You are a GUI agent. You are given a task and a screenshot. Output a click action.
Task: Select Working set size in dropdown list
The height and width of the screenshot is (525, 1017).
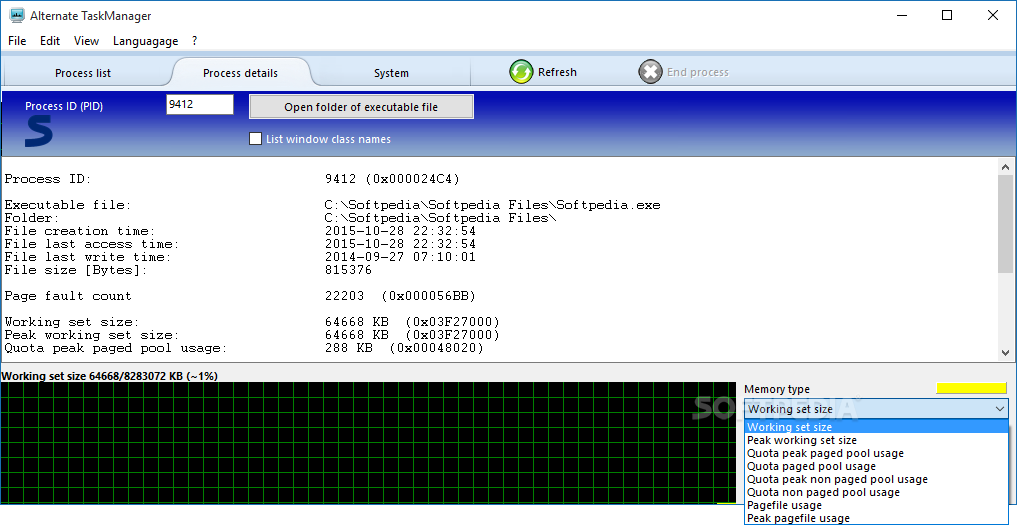pyautogui.click(x=876, y=427)
